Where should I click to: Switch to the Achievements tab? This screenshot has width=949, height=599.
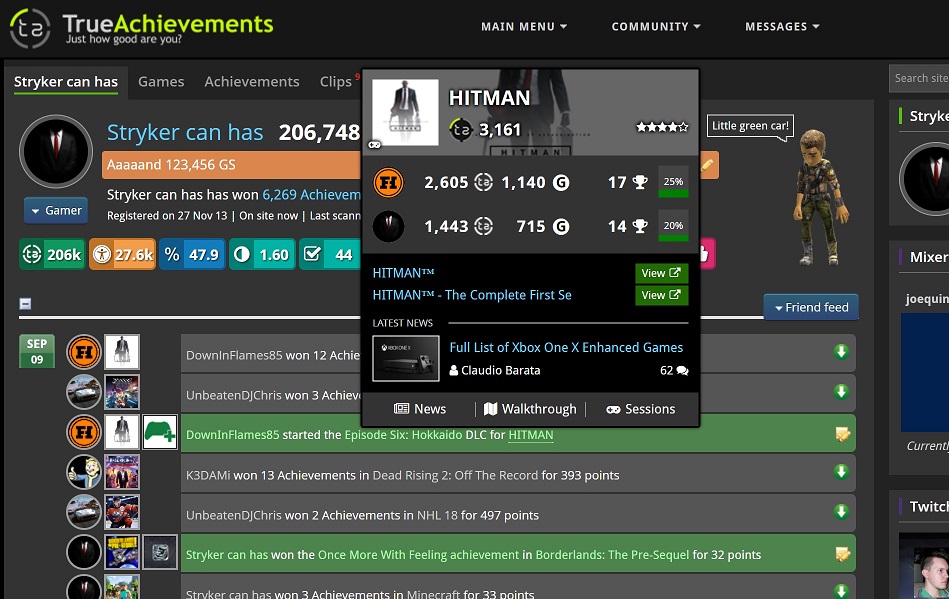click(x=252, y=82)
